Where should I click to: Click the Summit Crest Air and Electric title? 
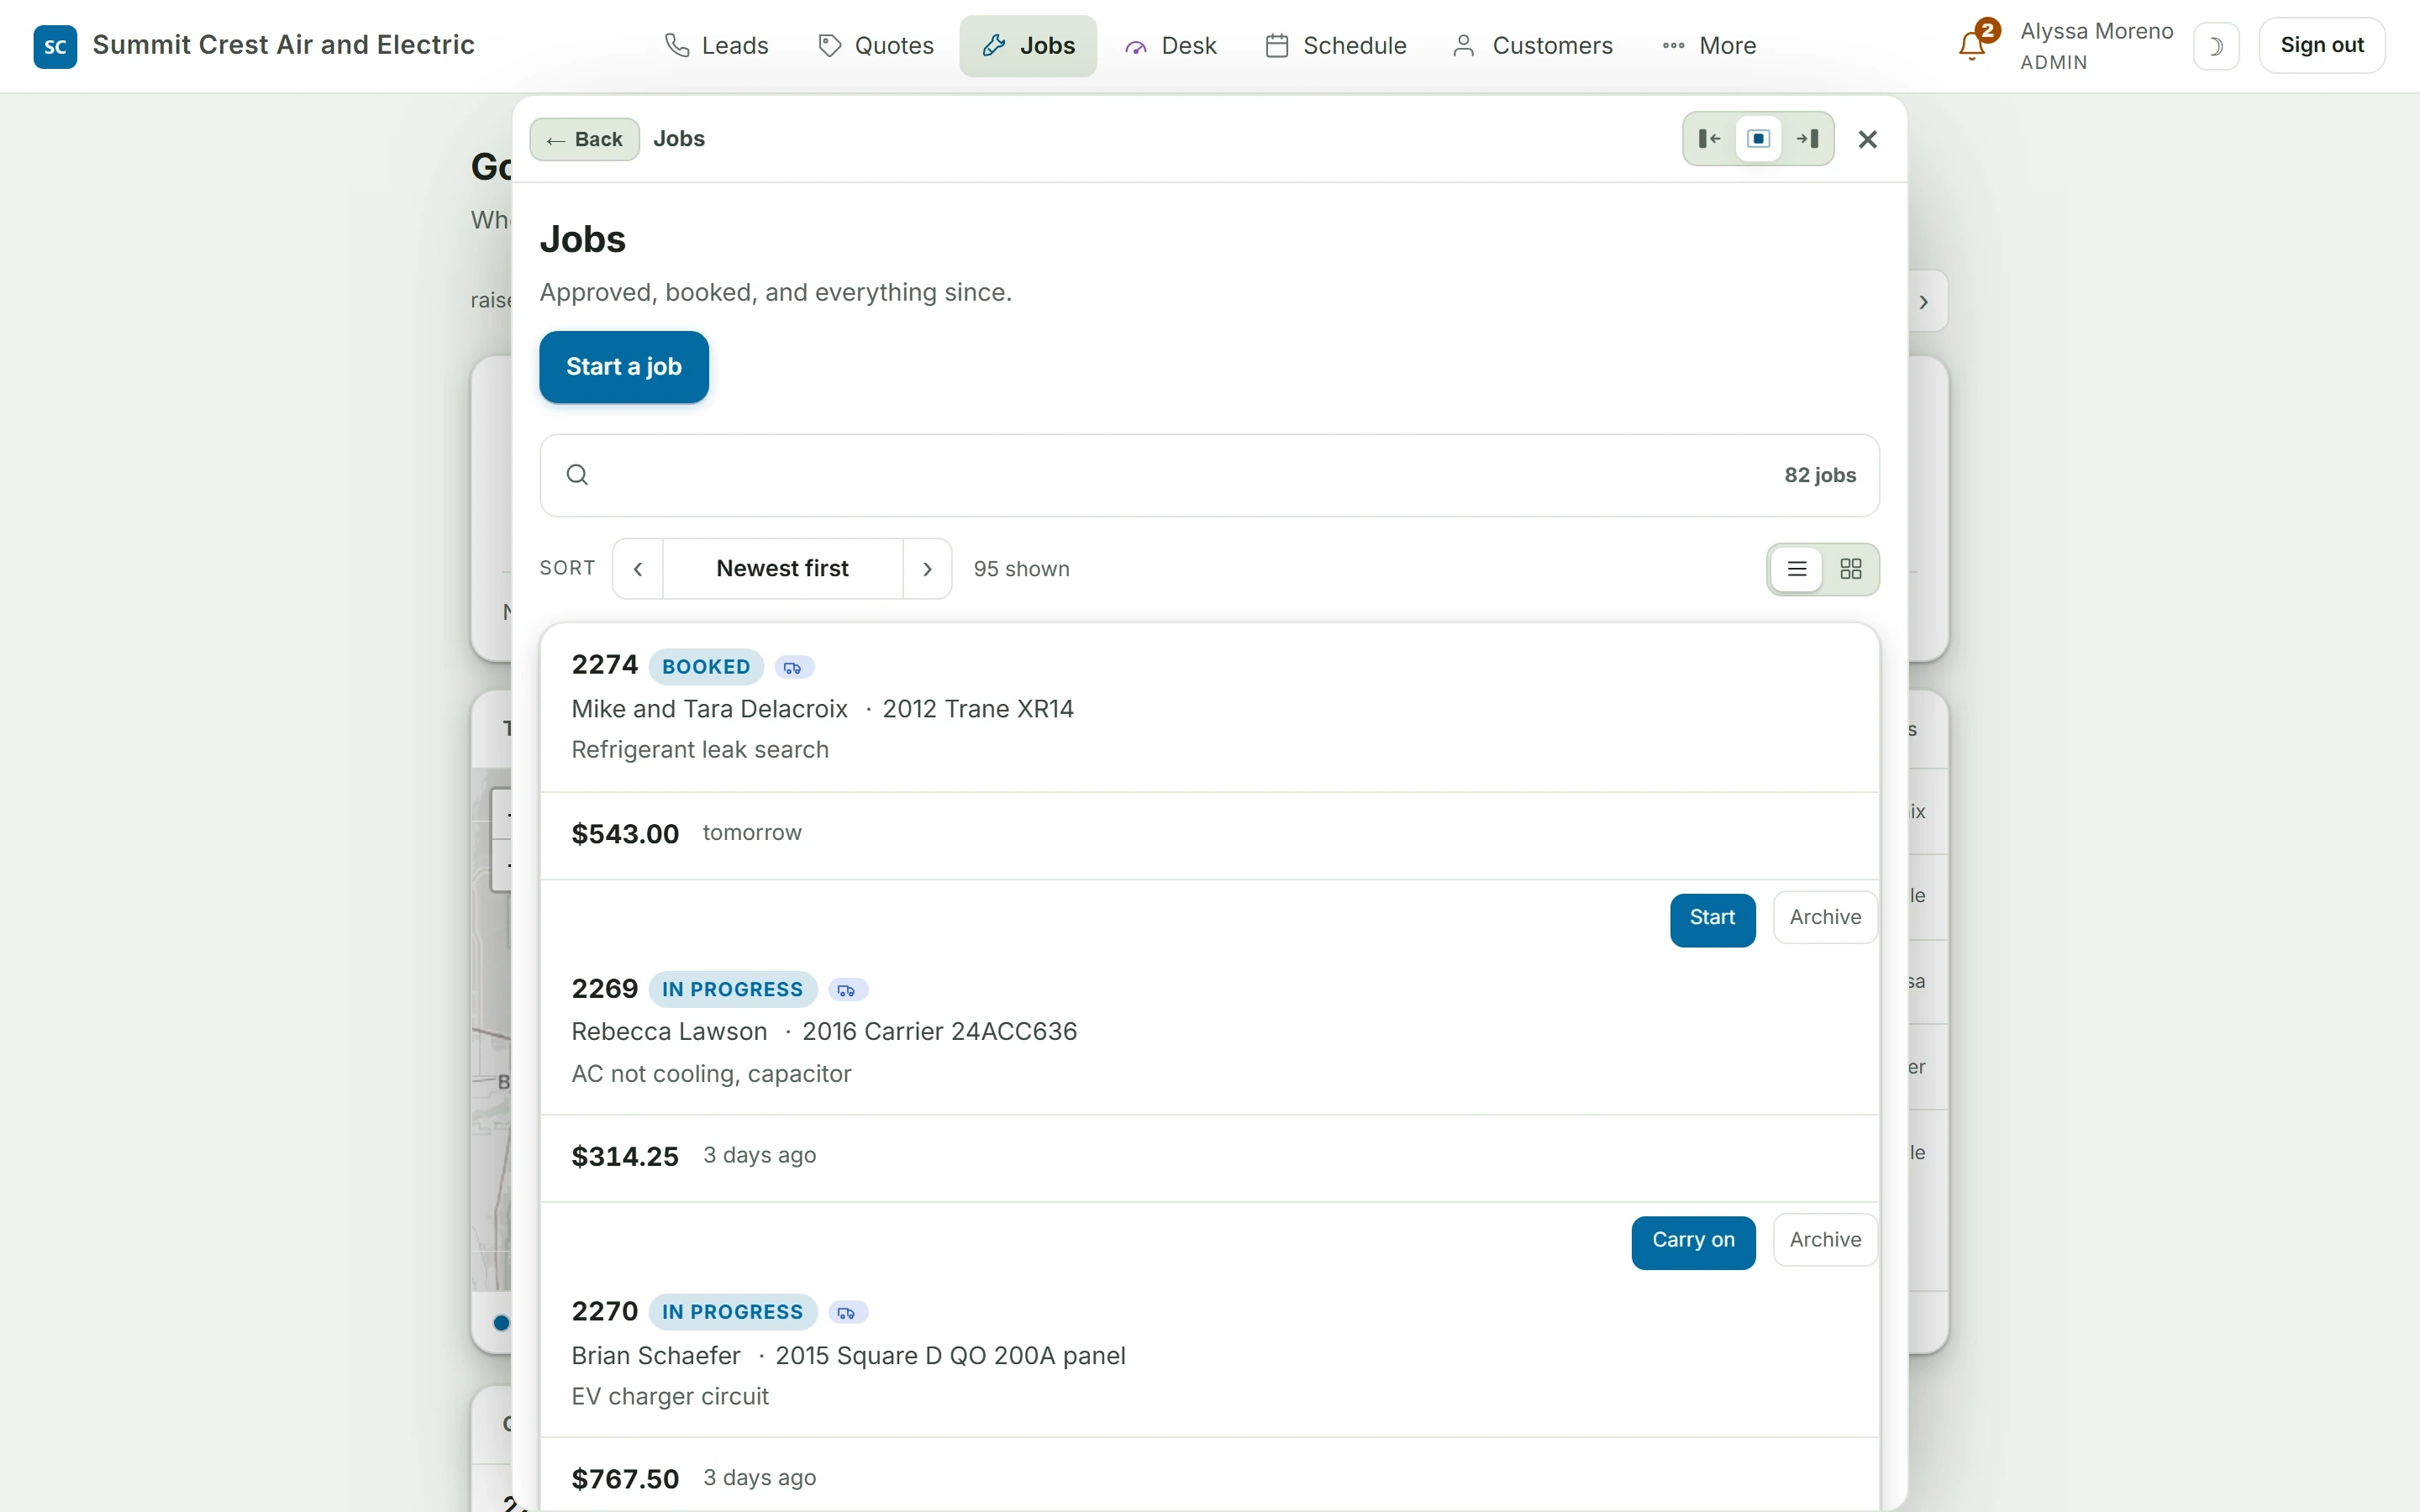tap(283, 45)
